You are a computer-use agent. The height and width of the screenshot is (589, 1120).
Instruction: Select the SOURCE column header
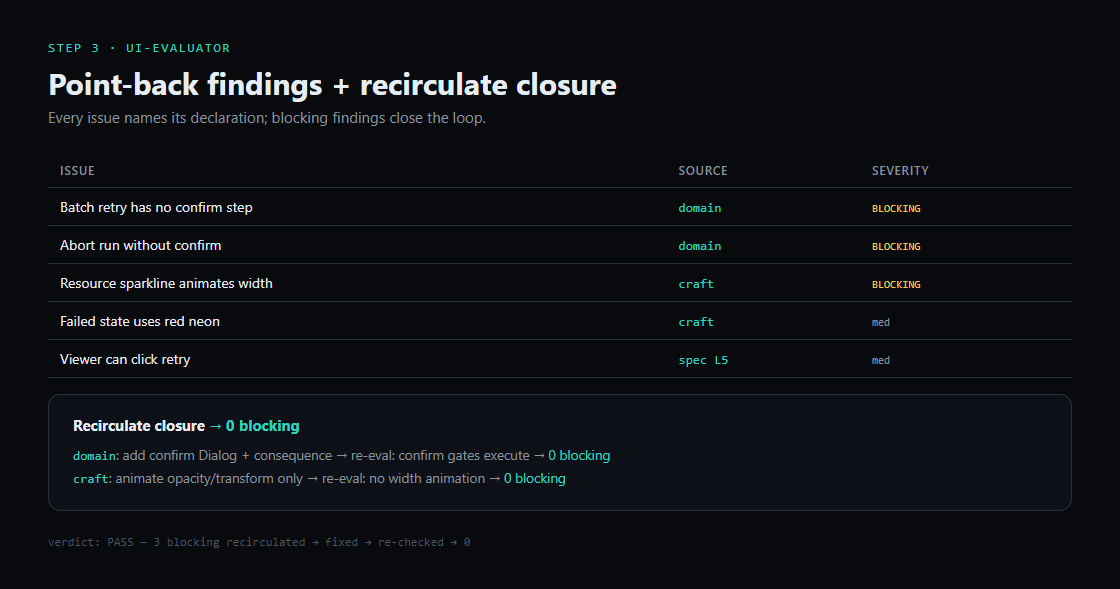point(702,171)
